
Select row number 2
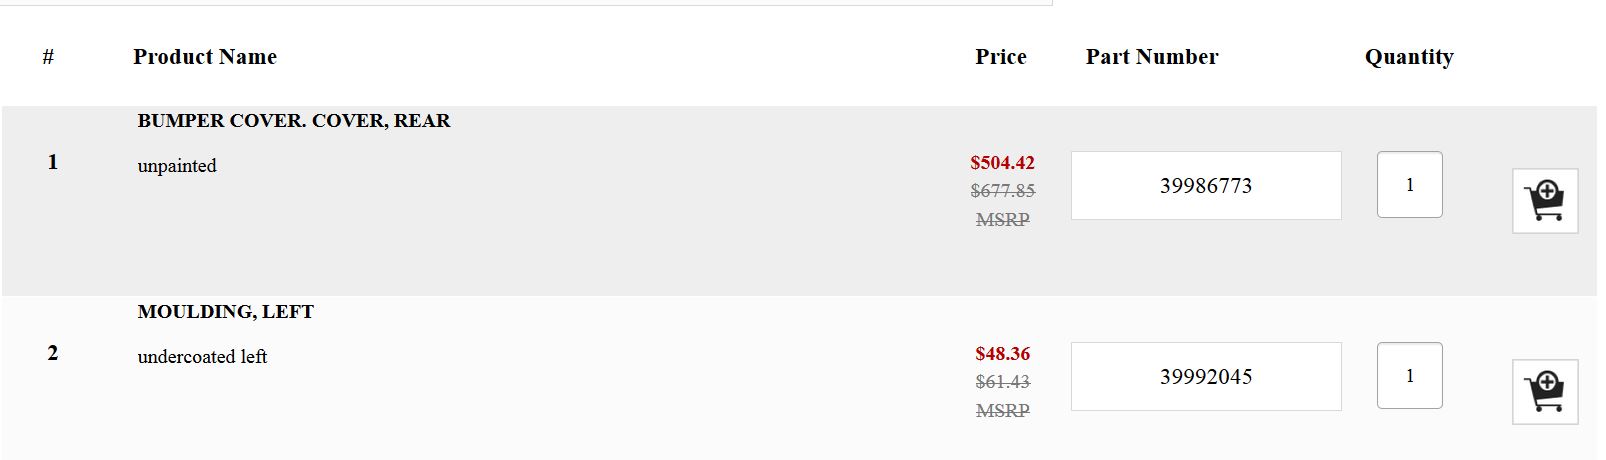53,353
